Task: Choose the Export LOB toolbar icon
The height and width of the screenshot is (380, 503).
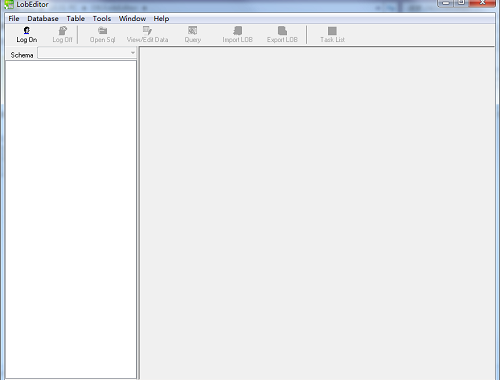Action: pyautogui.click(x=282, y=31)
